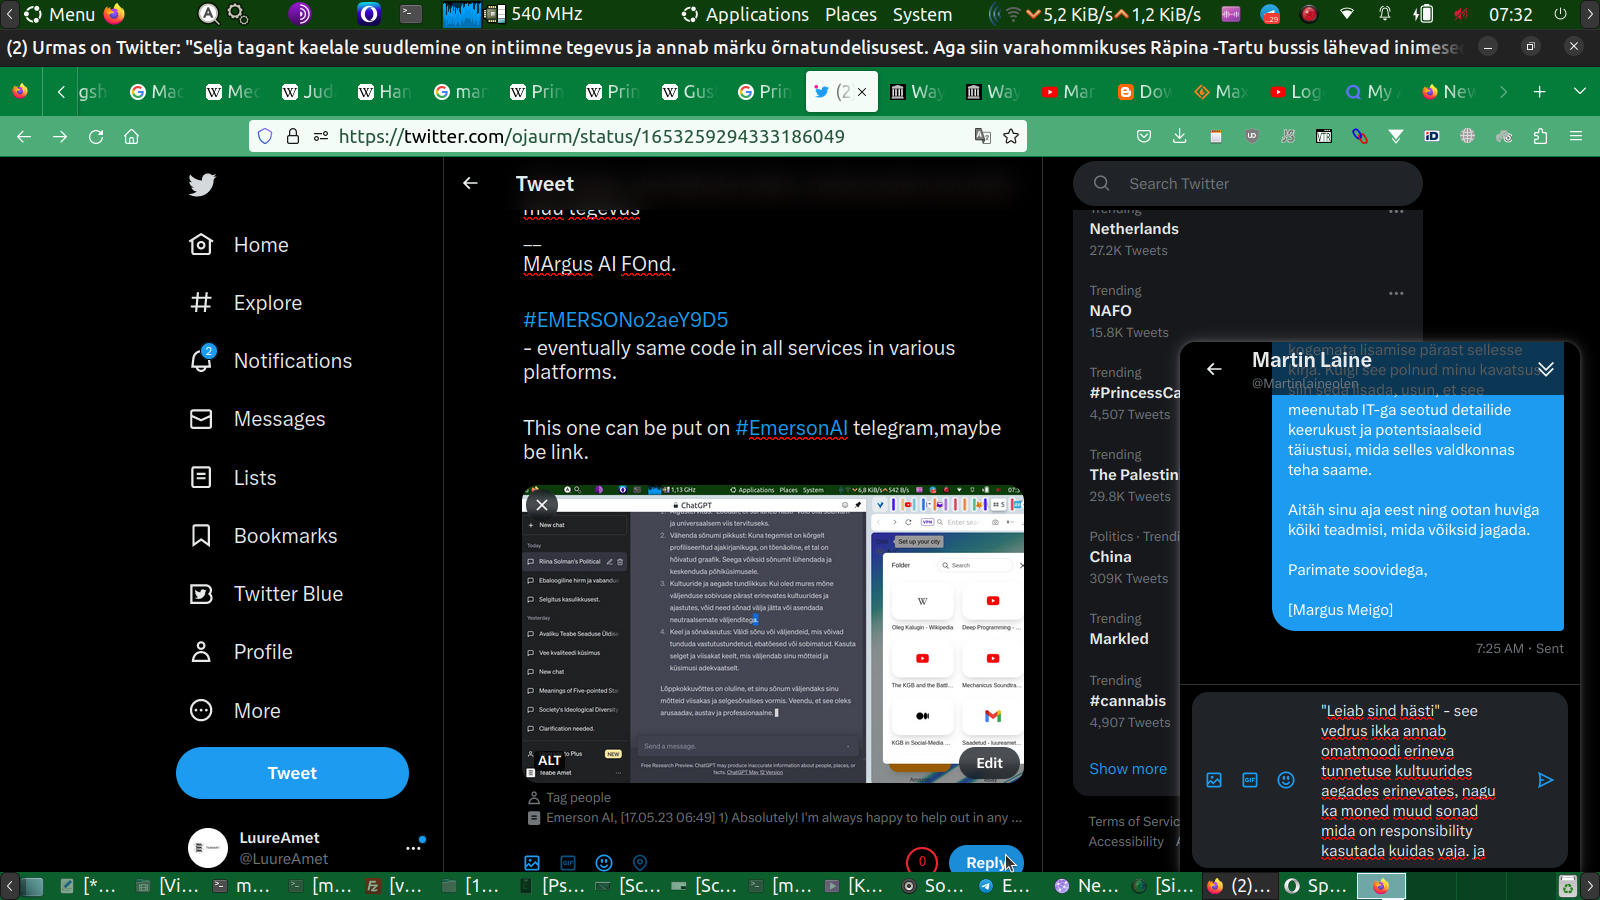This screenshot has width=1600, height=900.
Task: Add GIF to the direct message
Action: tap(1250, 780)
